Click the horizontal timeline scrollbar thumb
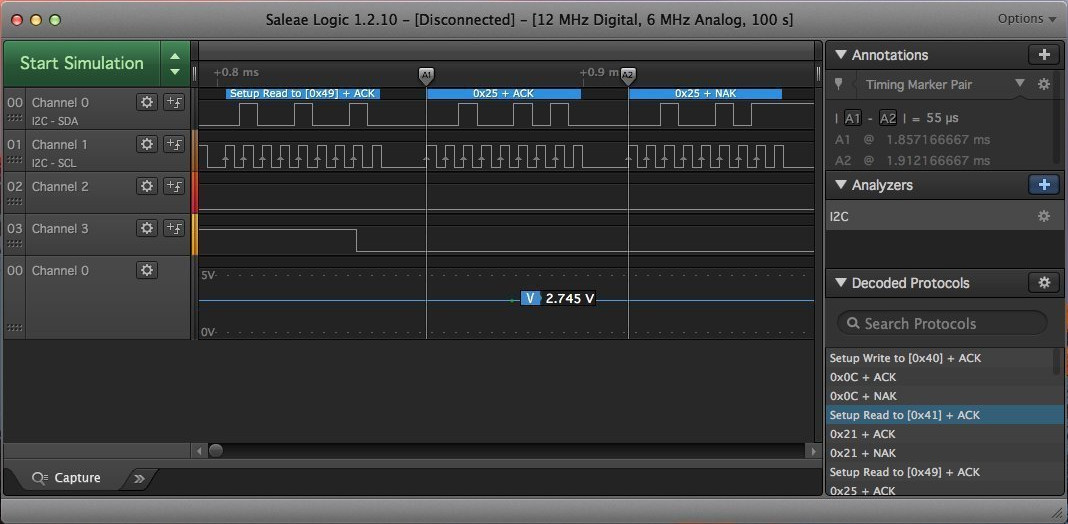 pos(215,451)
